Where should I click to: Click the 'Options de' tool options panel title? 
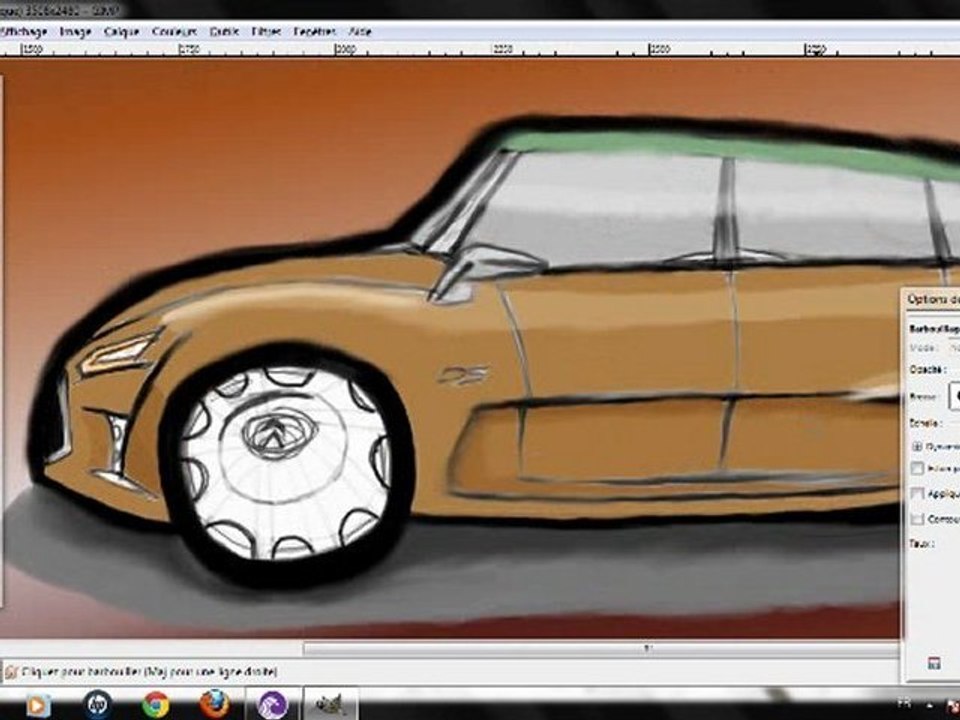coord(933,299)
